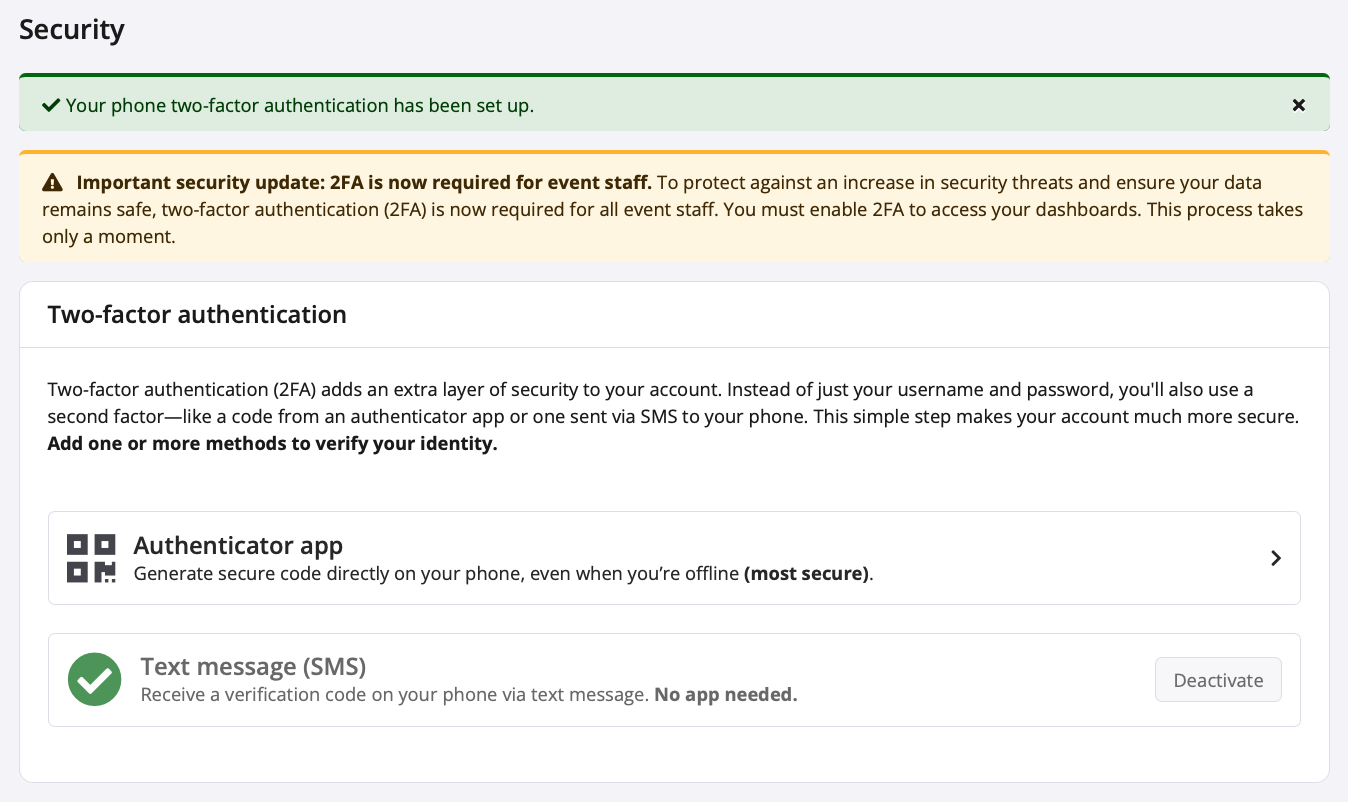
Task: Select the "Text message (SMS)" title
Action: 253,666
